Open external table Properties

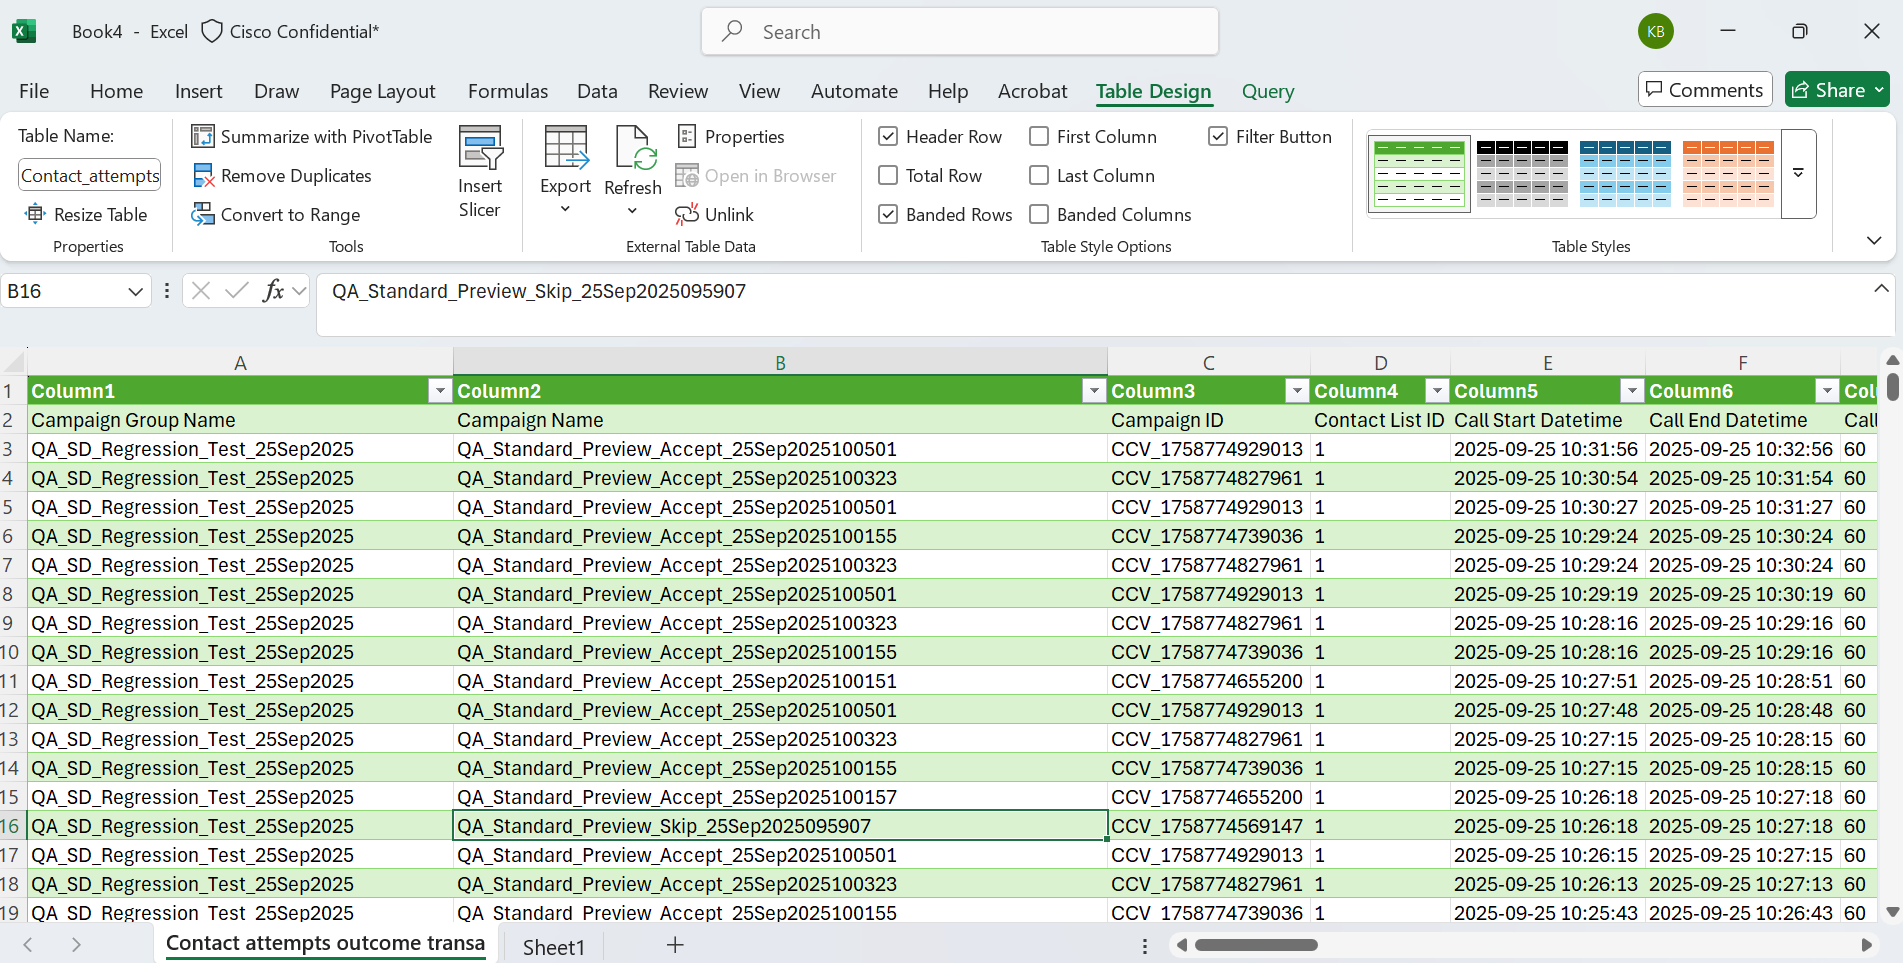click(731, 137)
